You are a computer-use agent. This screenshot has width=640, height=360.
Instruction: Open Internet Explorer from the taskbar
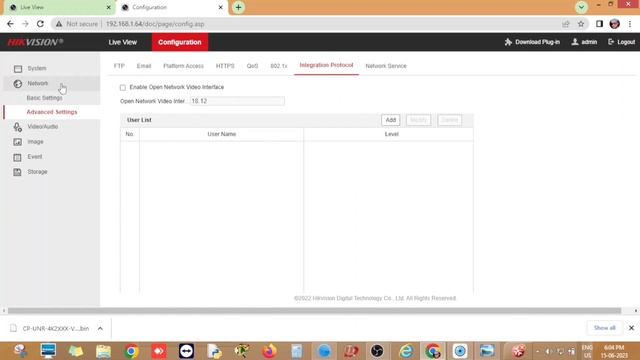click(406, 351)
